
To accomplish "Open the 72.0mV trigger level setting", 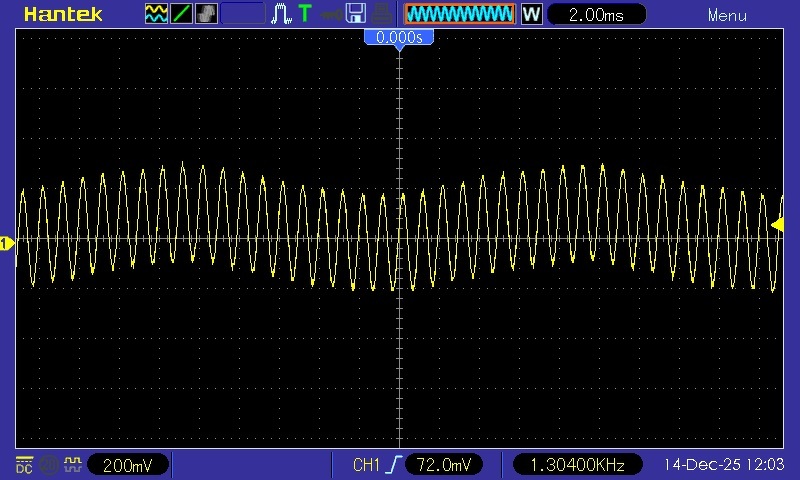I will coord(443,465).
